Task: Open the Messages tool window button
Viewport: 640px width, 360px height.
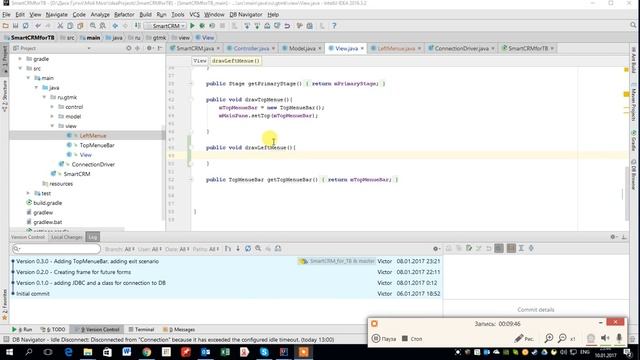Action: (179, 329)
